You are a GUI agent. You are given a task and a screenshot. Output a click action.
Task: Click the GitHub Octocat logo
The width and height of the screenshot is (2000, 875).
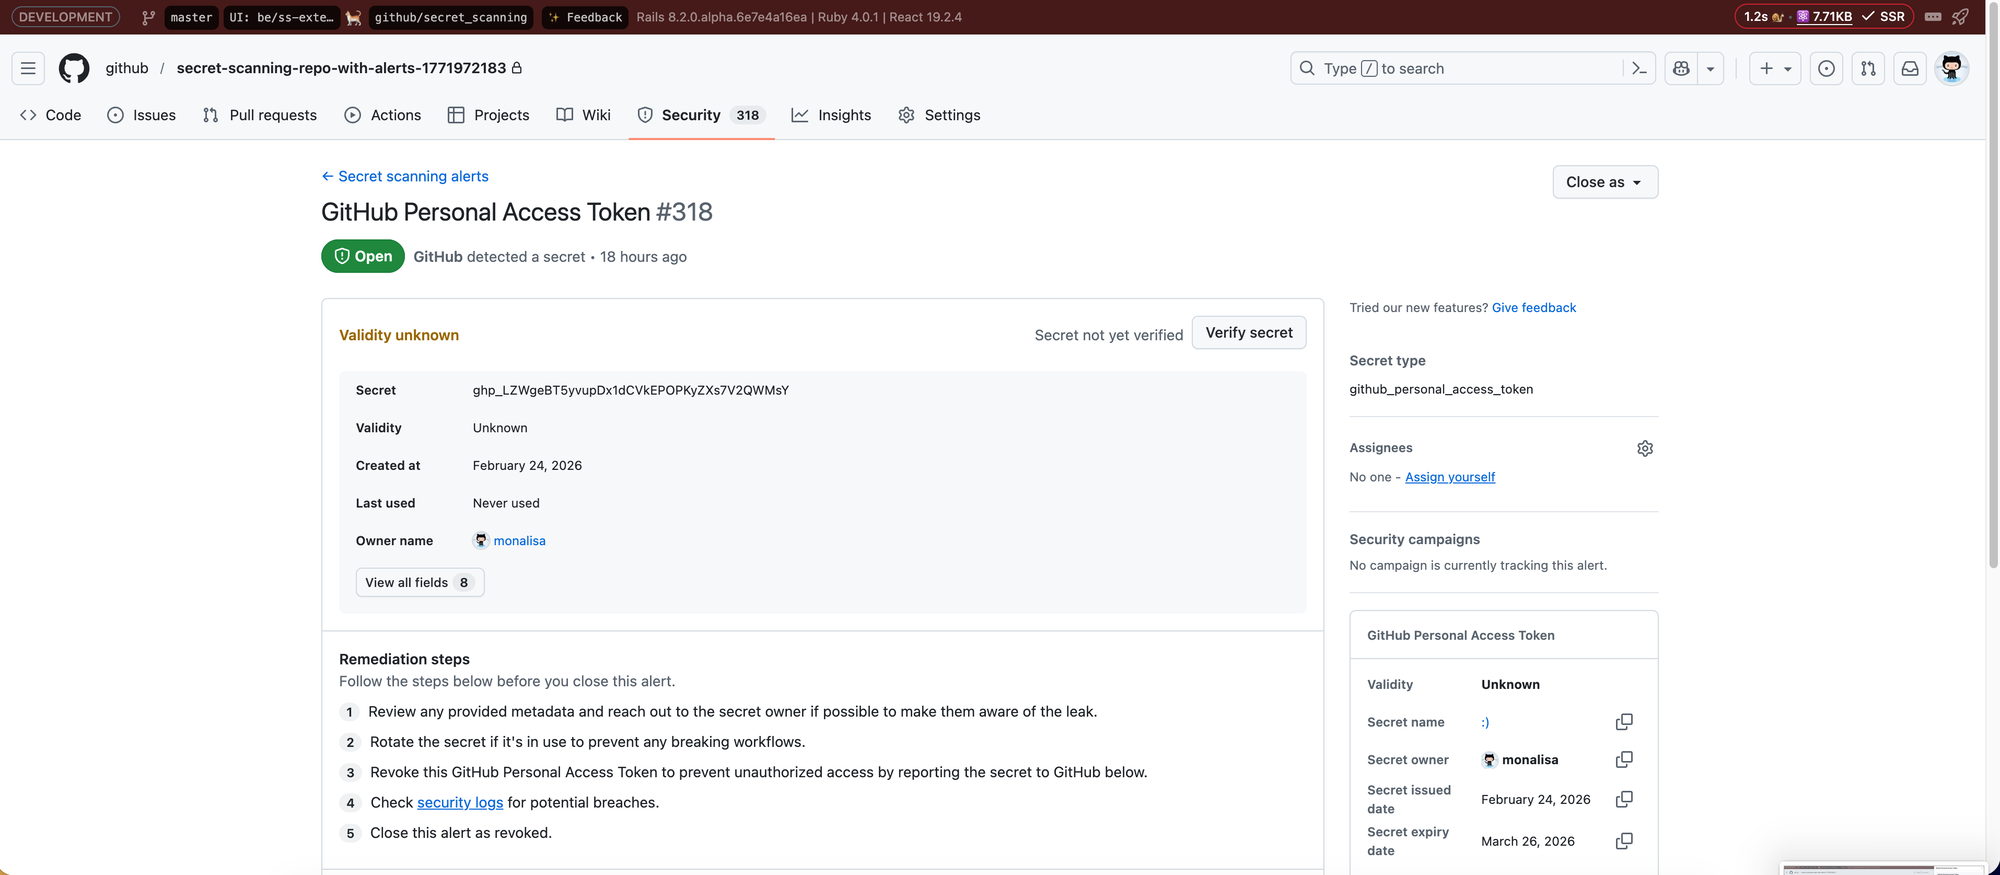coord(74,68)
